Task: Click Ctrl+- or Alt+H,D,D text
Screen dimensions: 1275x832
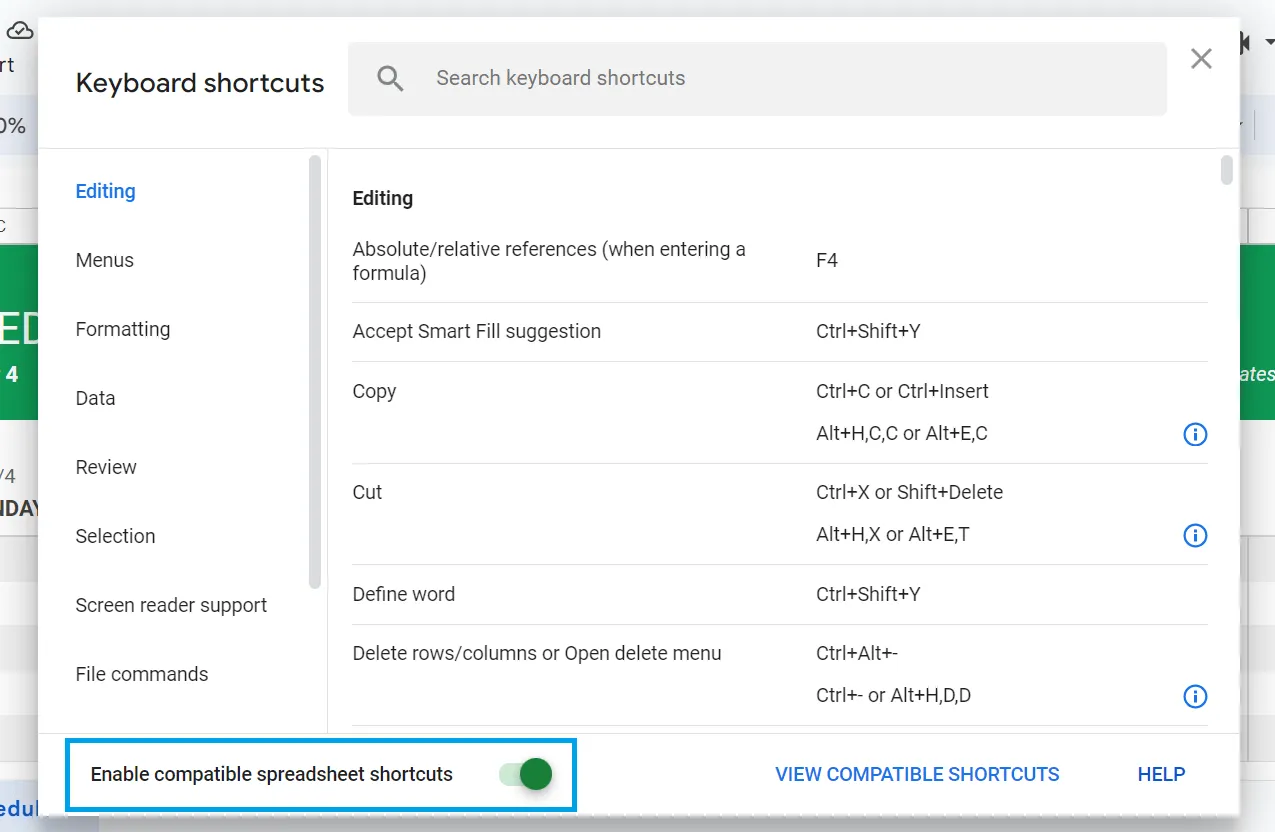Action: tap(893, 696)
